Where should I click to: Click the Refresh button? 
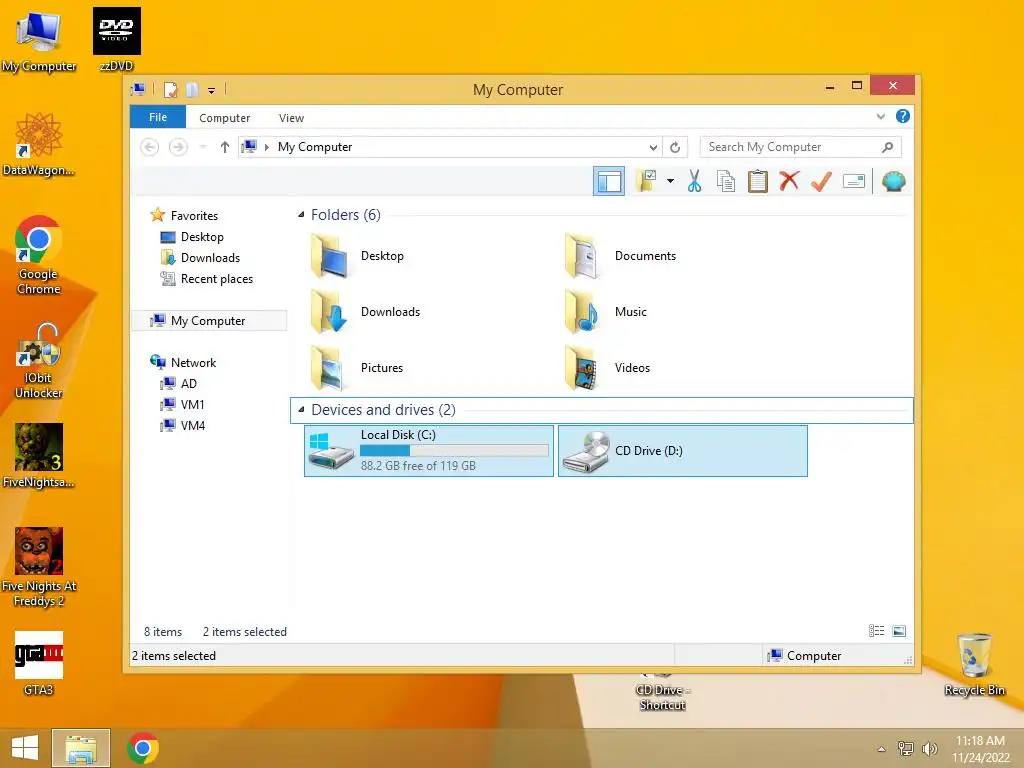675,148
